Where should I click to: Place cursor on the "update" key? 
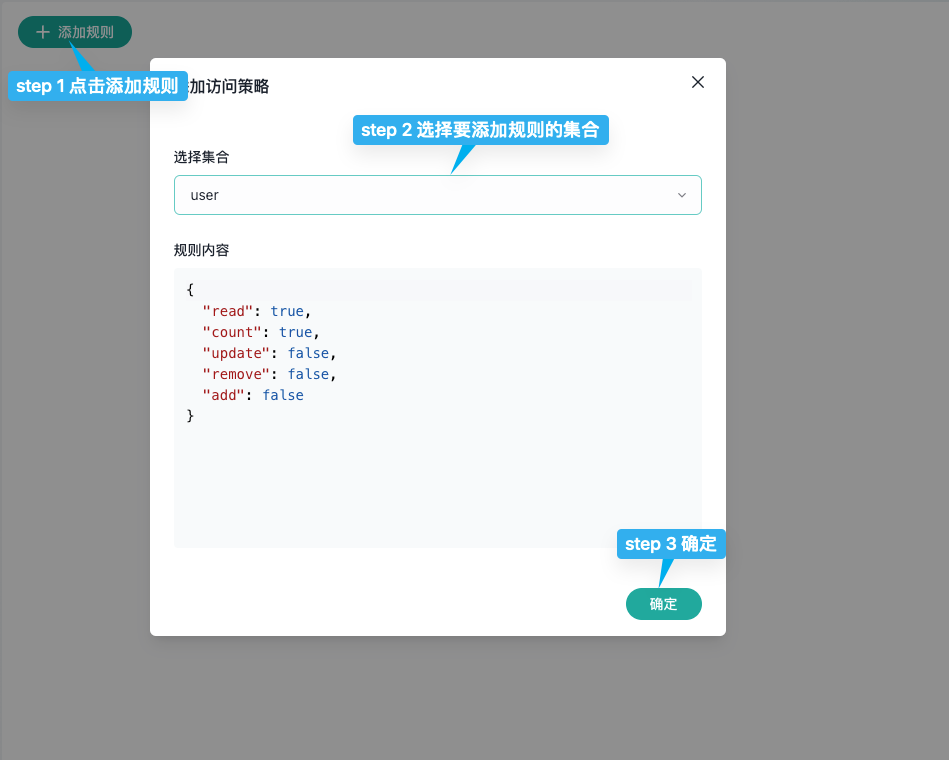pos(236,353)
